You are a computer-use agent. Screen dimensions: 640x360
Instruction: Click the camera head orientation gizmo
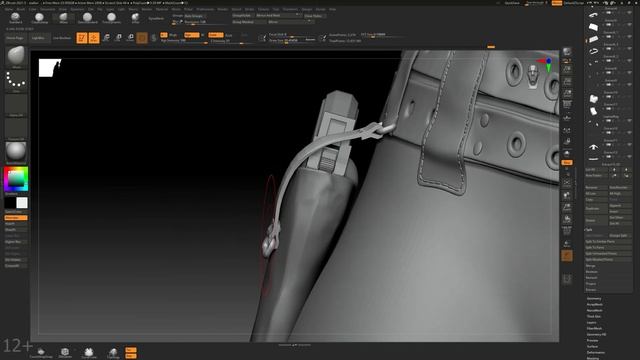pyautogui.click(x=533, y=76)
